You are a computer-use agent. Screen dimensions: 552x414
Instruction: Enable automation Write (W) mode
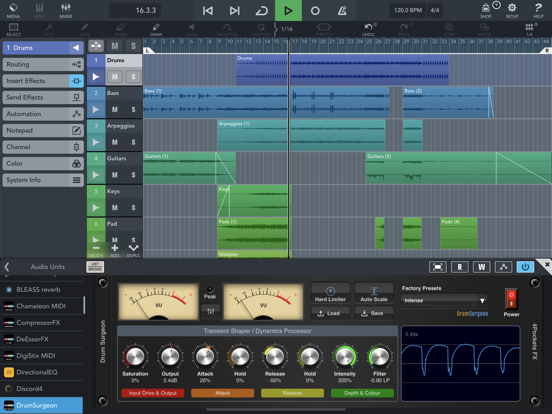482,267
